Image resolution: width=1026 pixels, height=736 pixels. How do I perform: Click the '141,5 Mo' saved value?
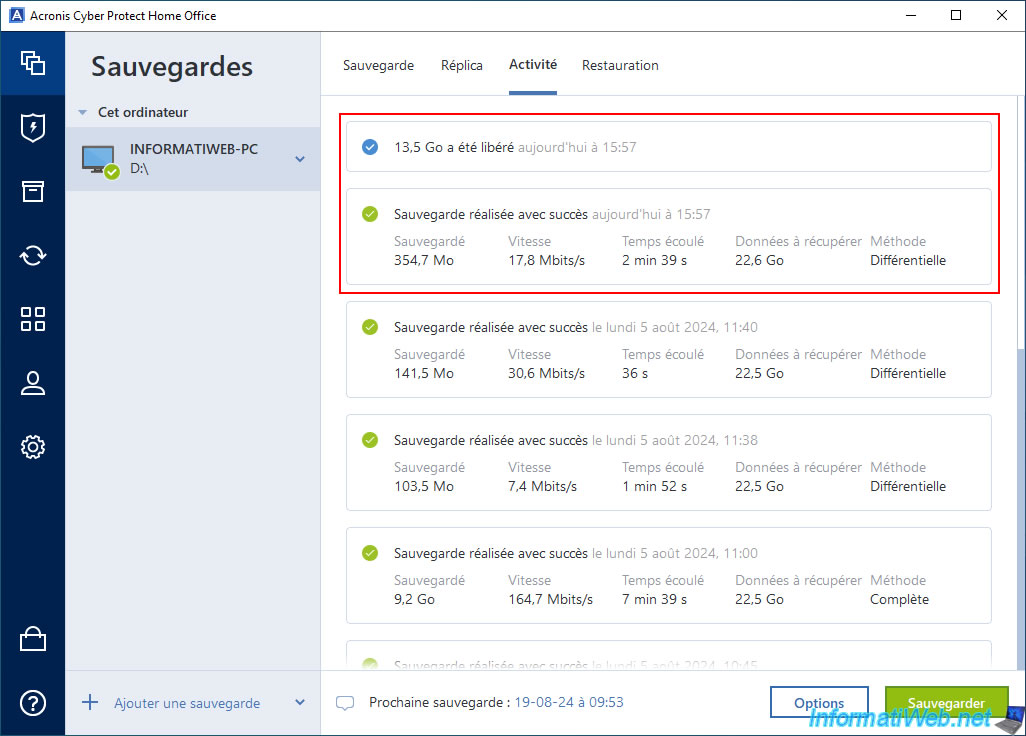(423, 374)
